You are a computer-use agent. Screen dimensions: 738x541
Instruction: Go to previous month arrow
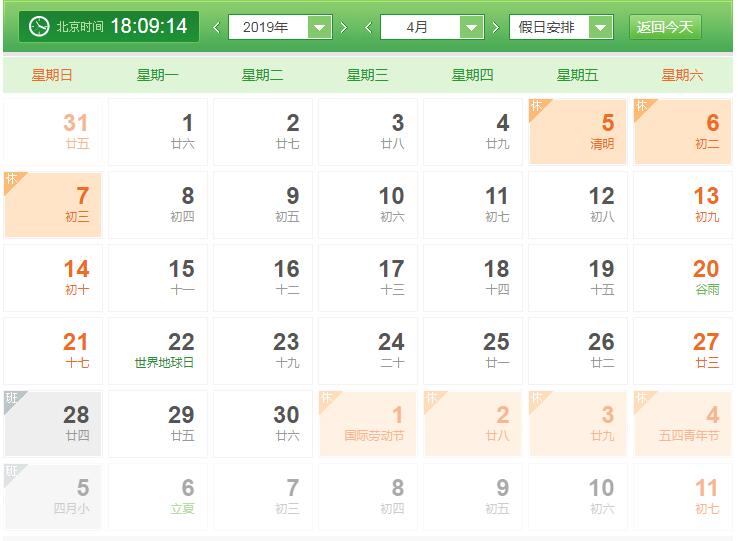[x=368, y=27]
